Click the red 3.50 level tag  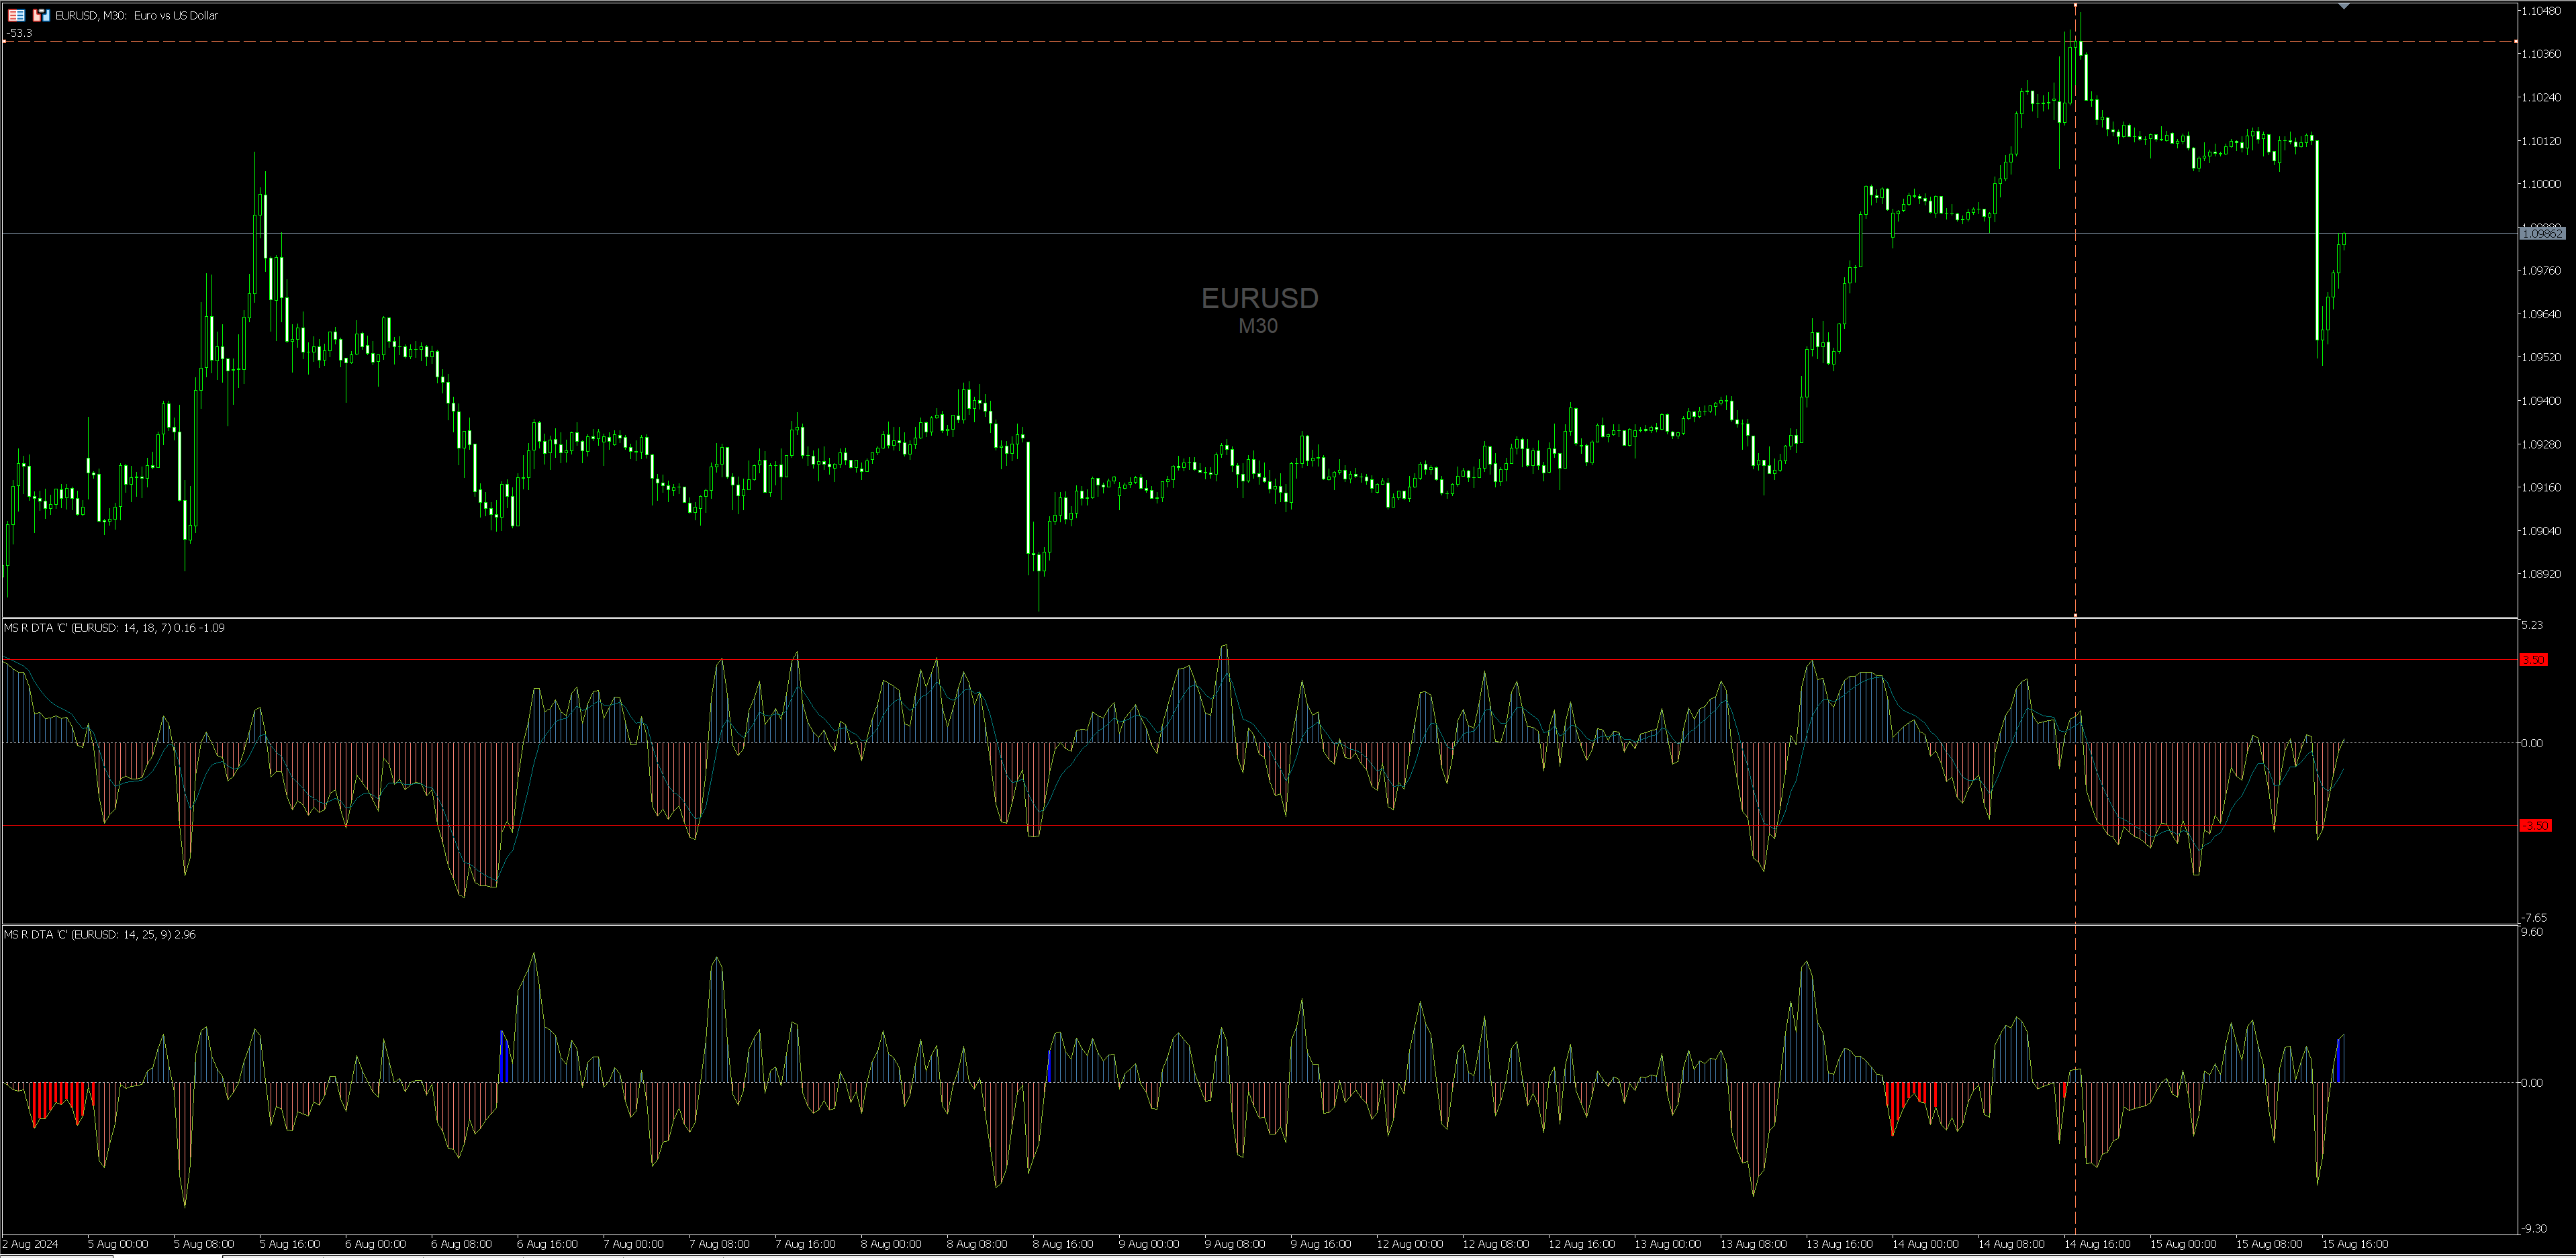coord(2533,660)
